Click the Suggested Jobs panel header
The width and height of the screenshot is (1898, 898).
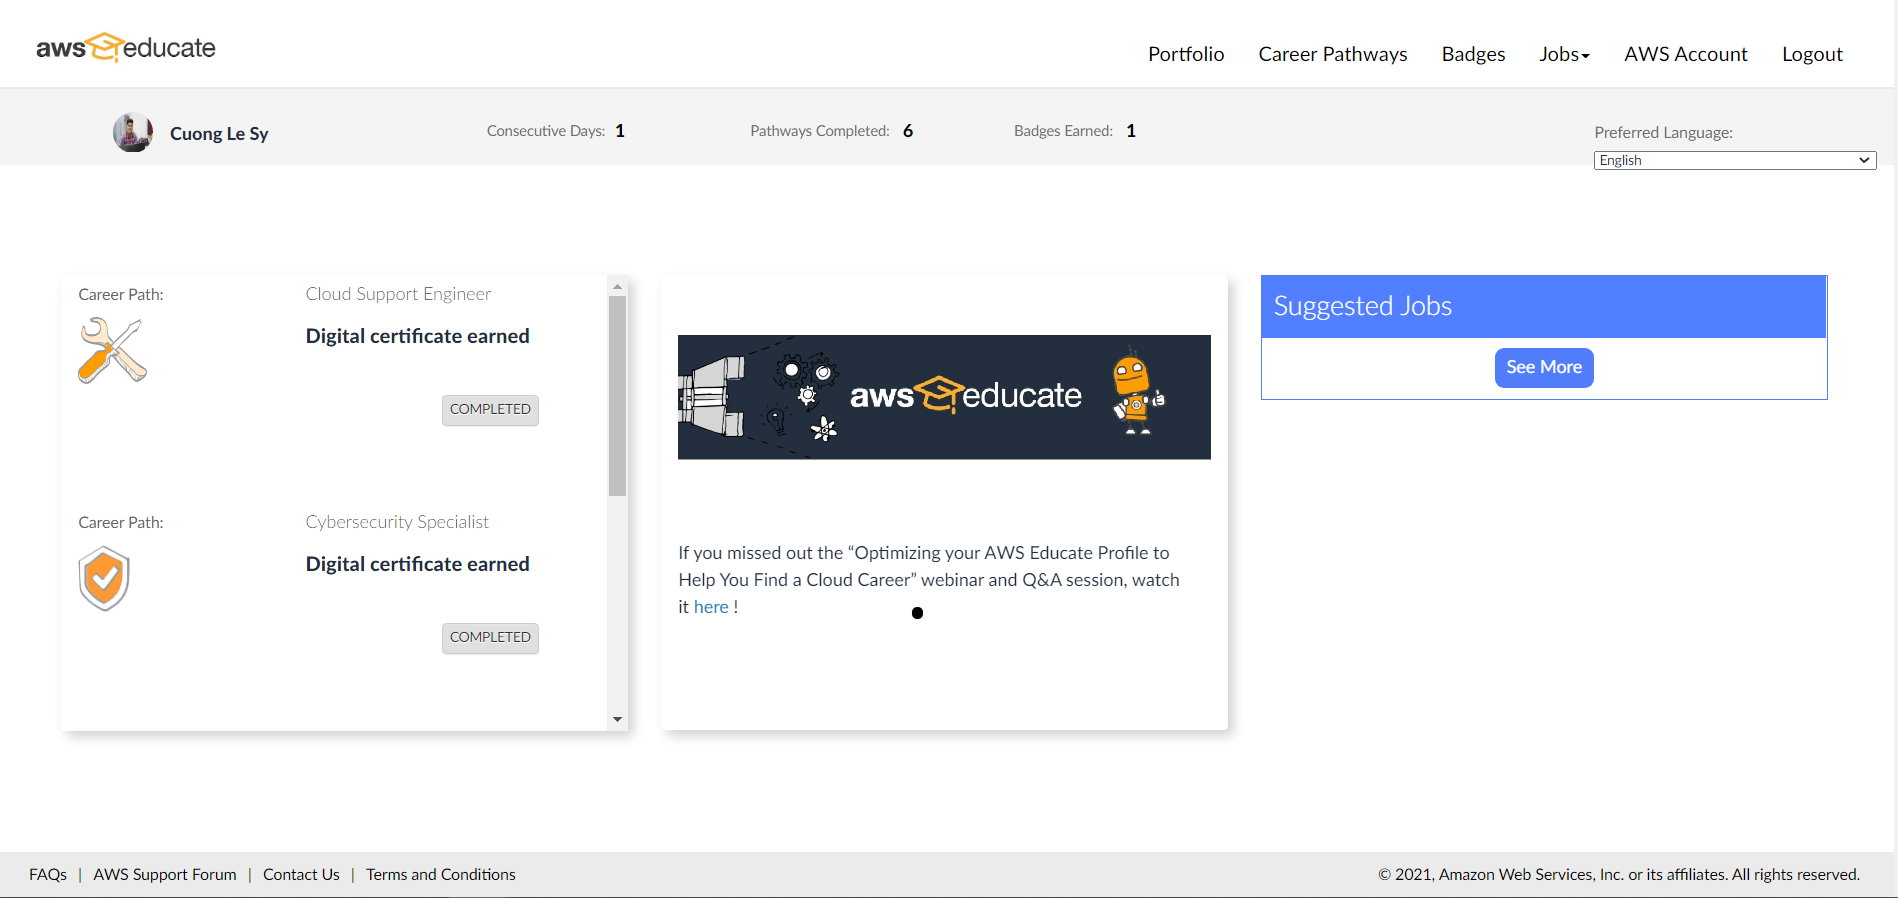[1544, 306]
